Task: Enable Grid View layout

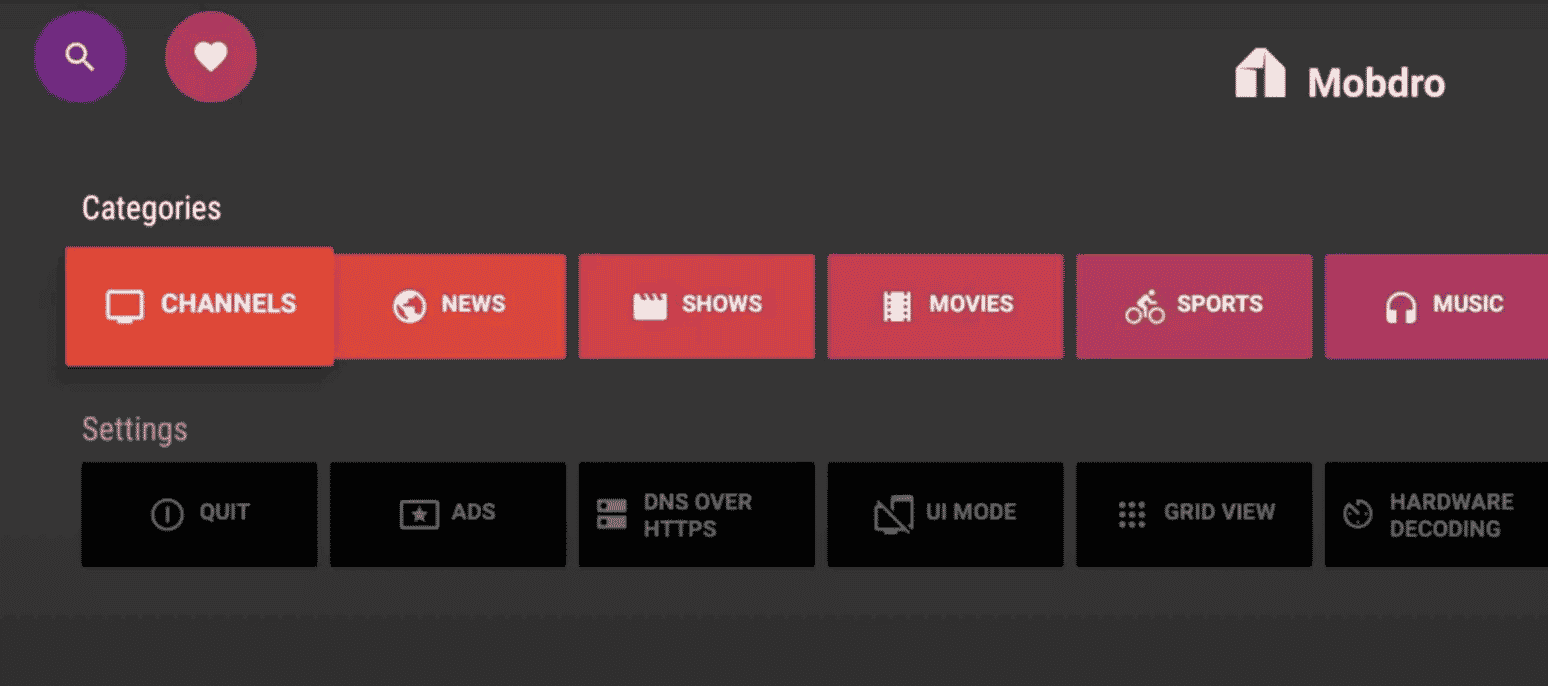Action: [1194, 512]
